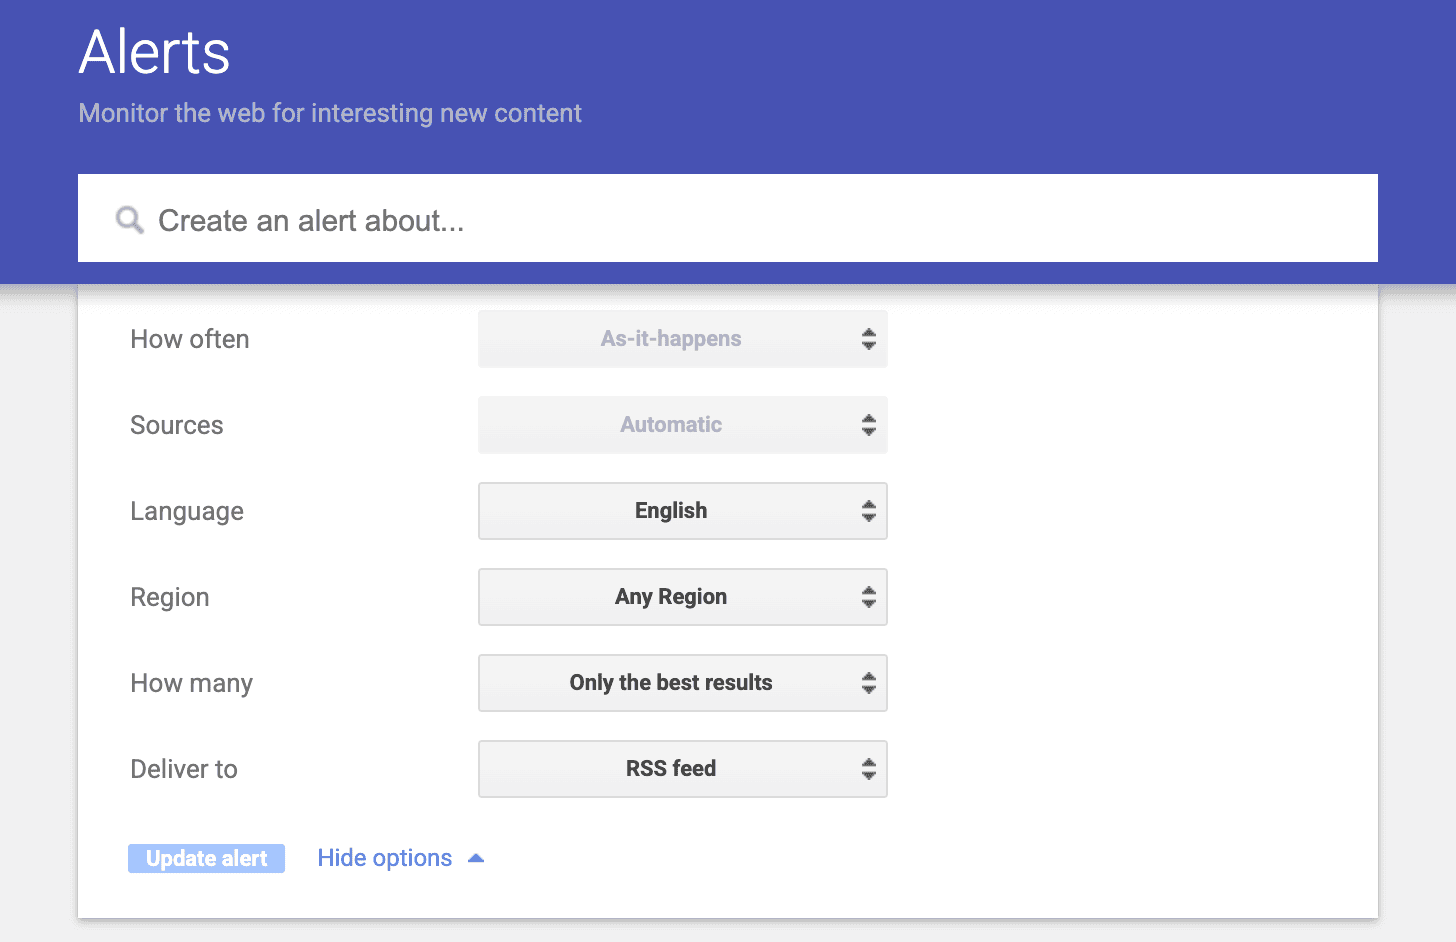Open the Region Any Region dropdown
This screenshot has height=942, width=1456.
[x=683, y=597]
